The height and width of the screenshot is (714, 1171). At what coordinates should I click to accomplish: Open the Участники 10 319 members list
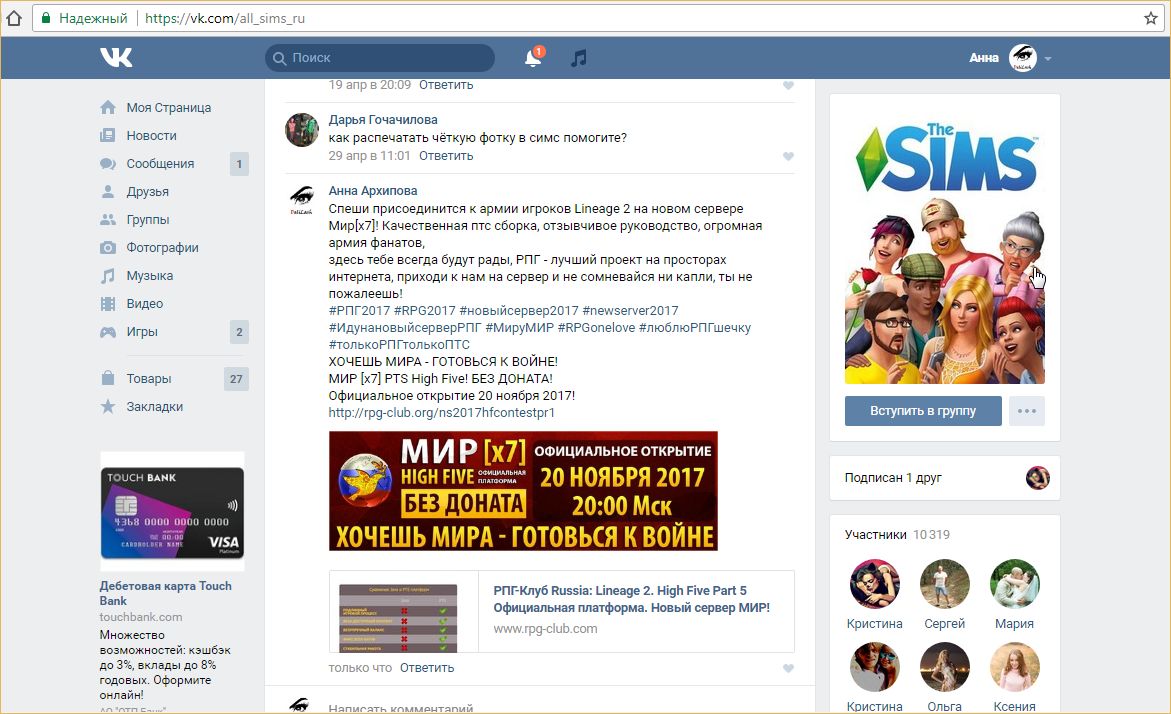[x=897, y=535]
